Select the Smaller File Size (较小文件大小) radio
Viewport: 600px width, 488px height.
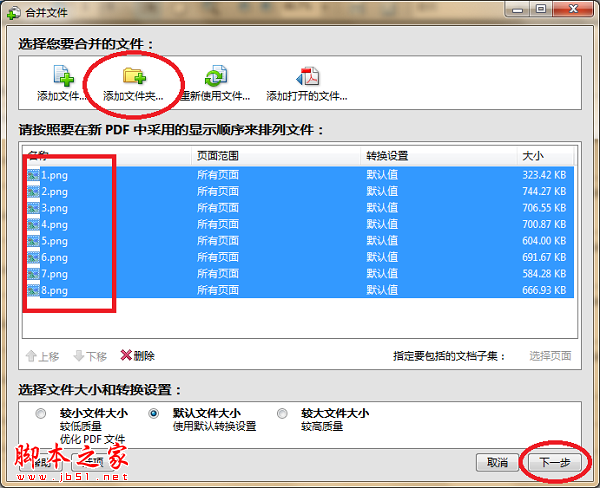pyautogui.click(x=41, y=414)
